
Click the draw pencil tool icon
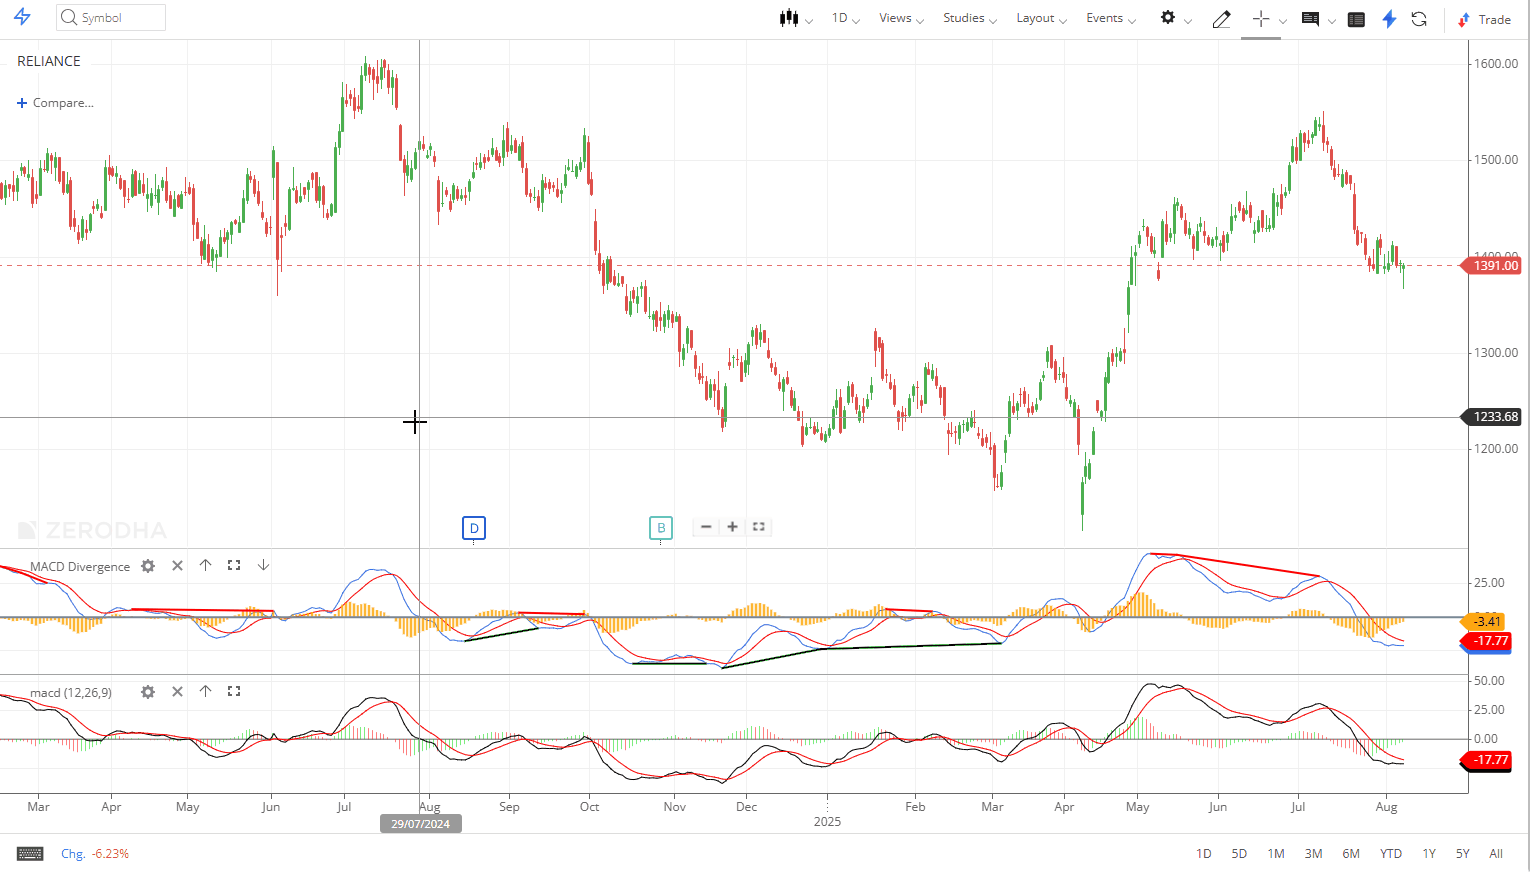click(x=1221, y=19)
